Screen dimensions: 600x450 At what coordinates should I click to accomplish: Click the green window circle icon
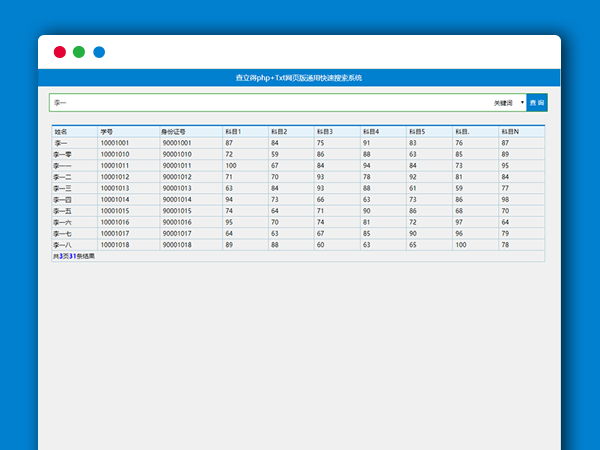tap(79, 52)
